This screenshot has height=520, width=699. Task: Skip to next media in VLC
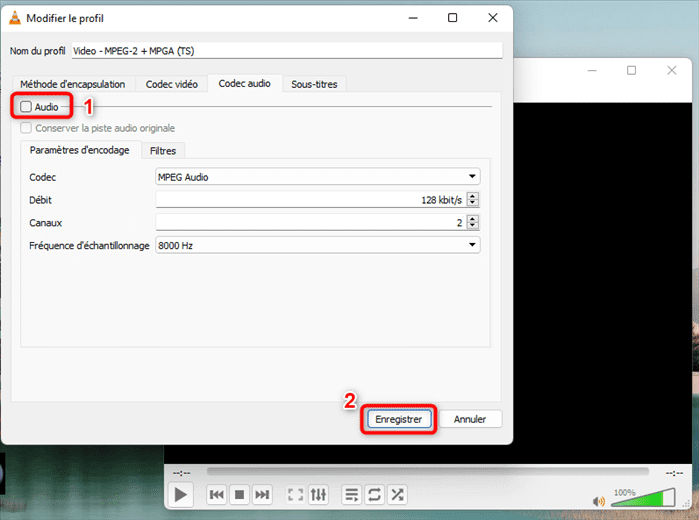[x=262, y=495]
